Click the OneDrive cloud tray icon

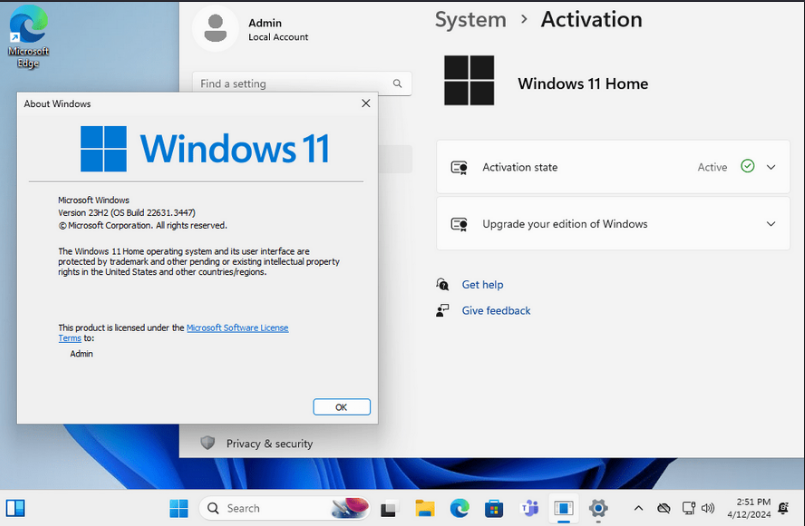(663, 509)
